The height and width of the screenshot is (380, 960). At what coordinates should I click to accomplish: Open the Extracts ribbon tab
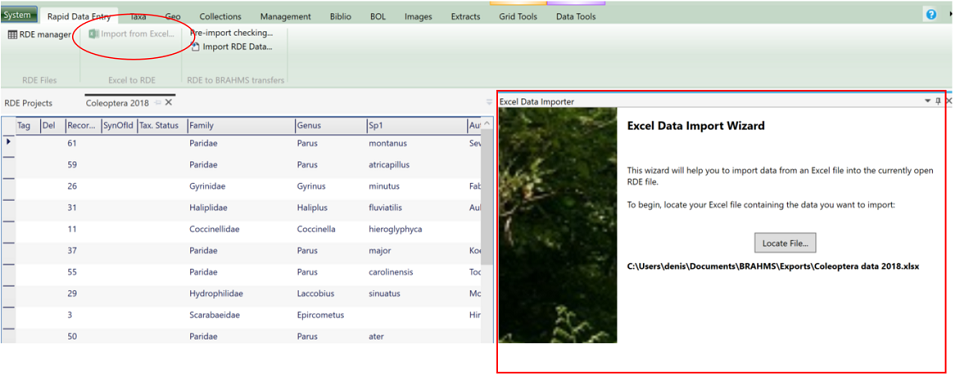[465, 17]
